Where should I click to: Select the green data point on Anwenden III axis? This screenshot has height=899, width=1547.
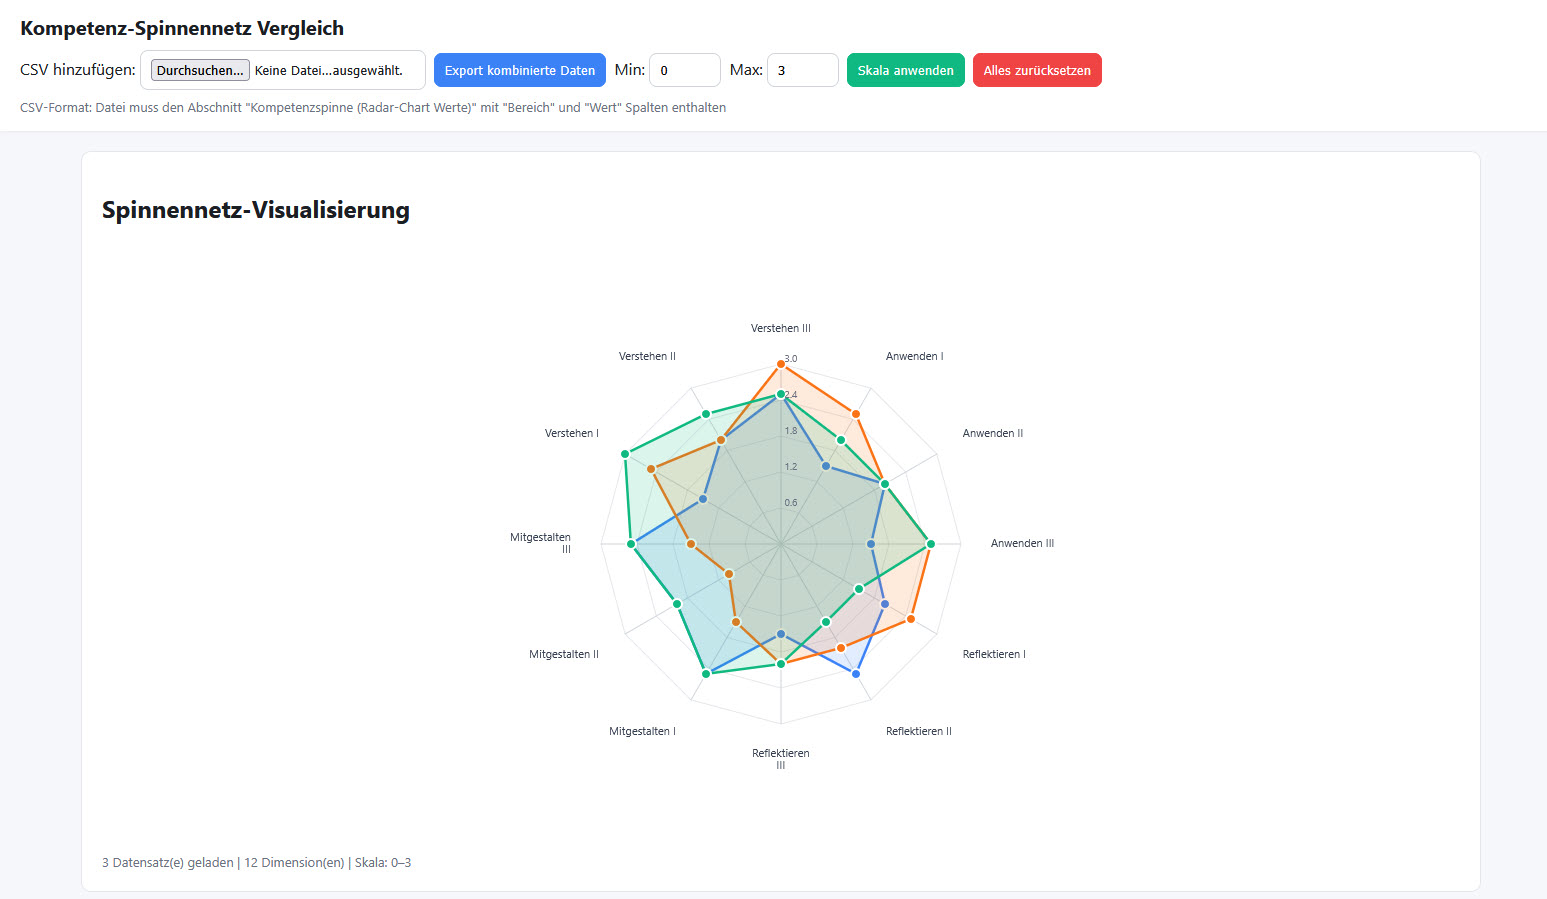pyautogui.click(x=931, y=544)
